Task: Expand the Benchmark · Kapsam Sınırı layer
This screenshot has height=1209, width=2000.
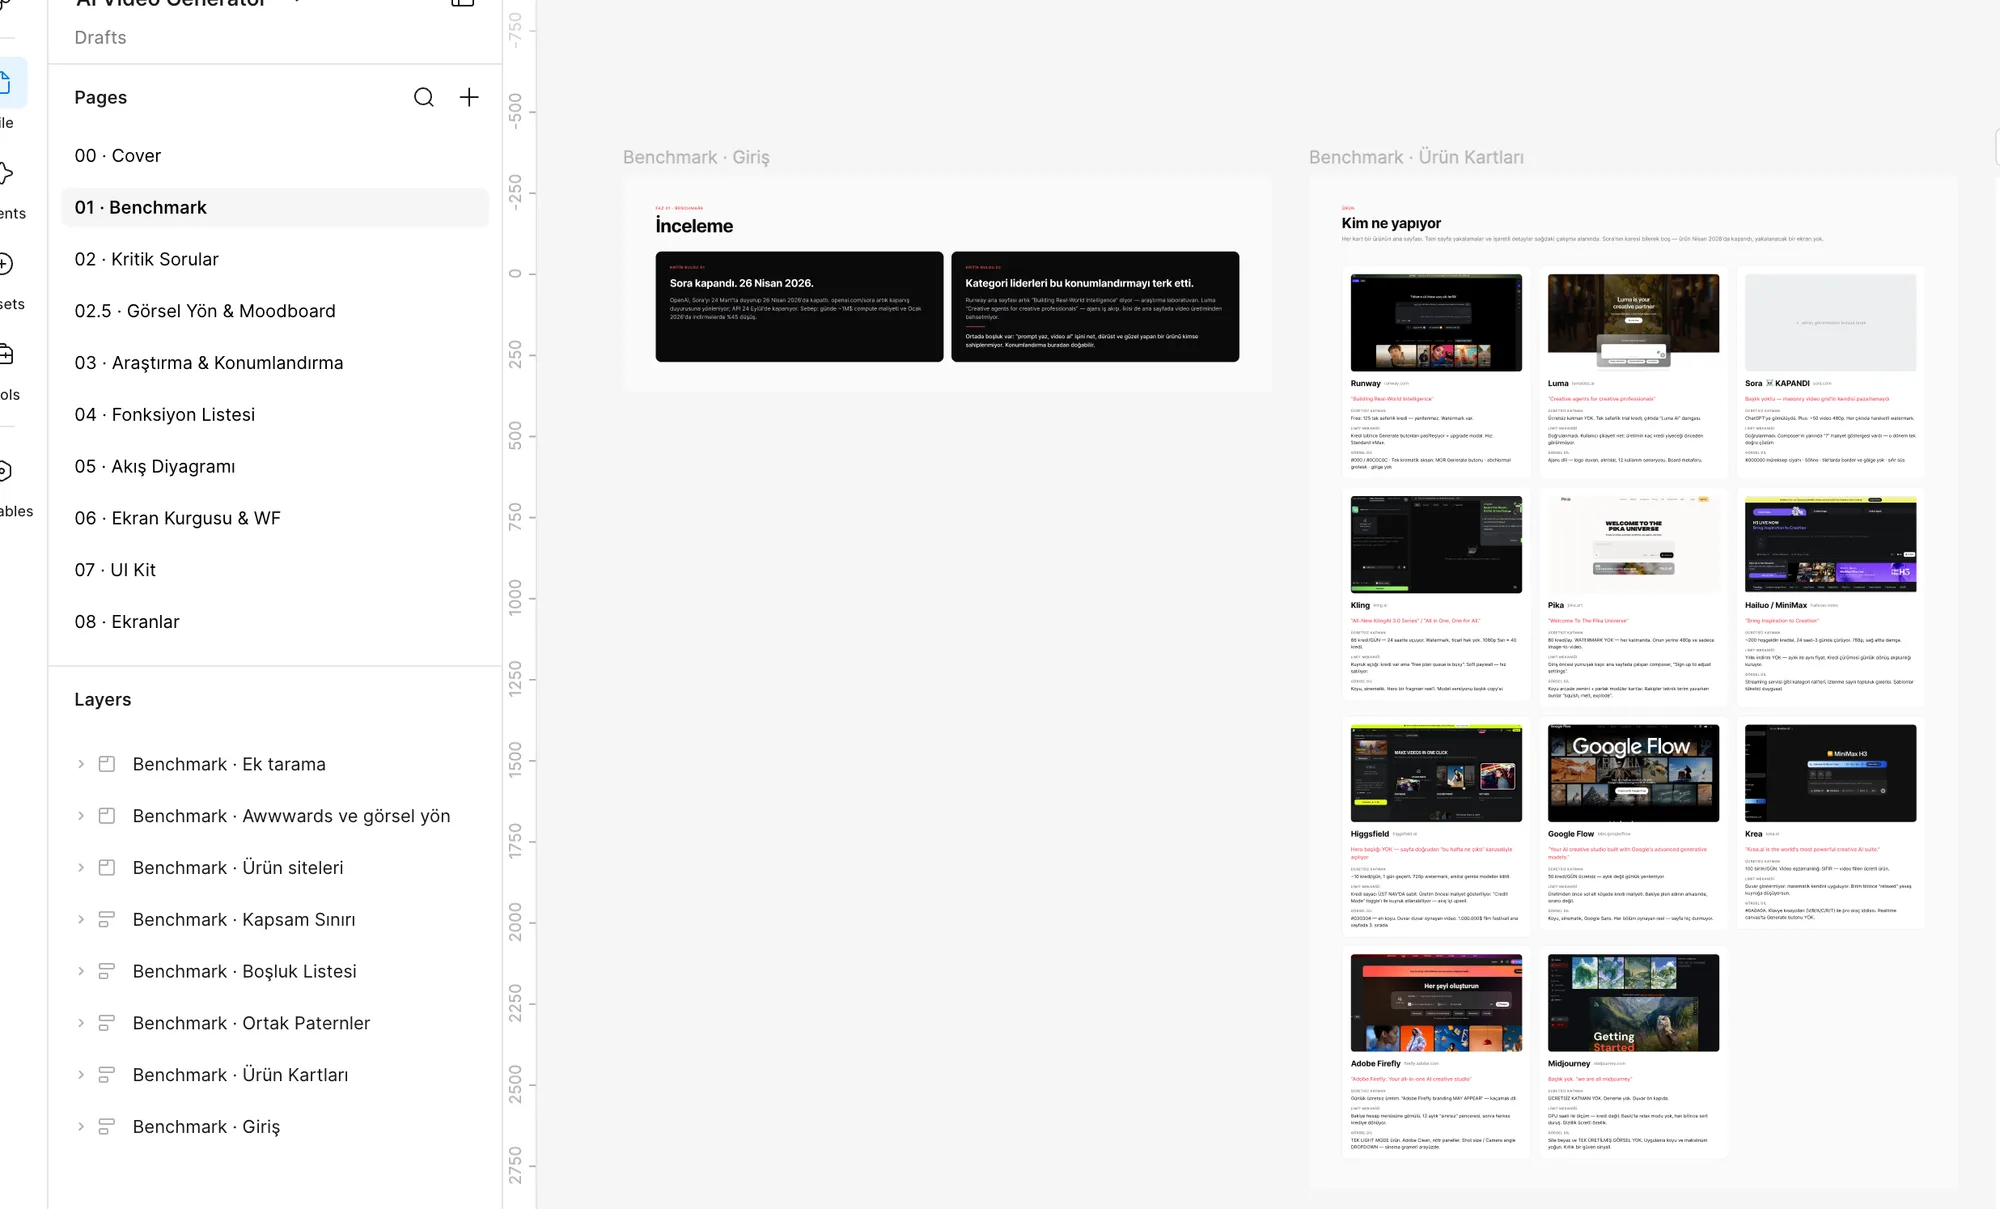Action: [81, 920]
